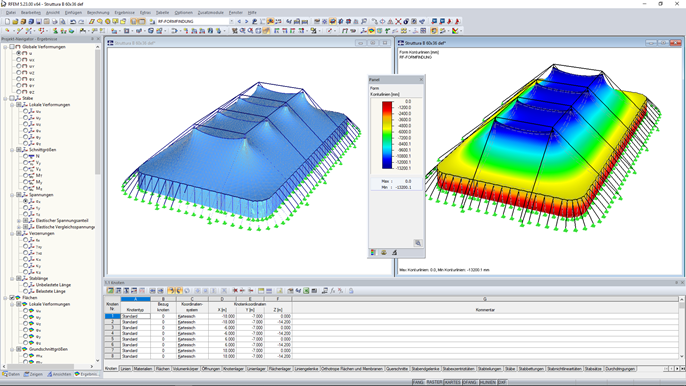
Task: Open Zusatzmodule menu
Action: pos(210,13)
